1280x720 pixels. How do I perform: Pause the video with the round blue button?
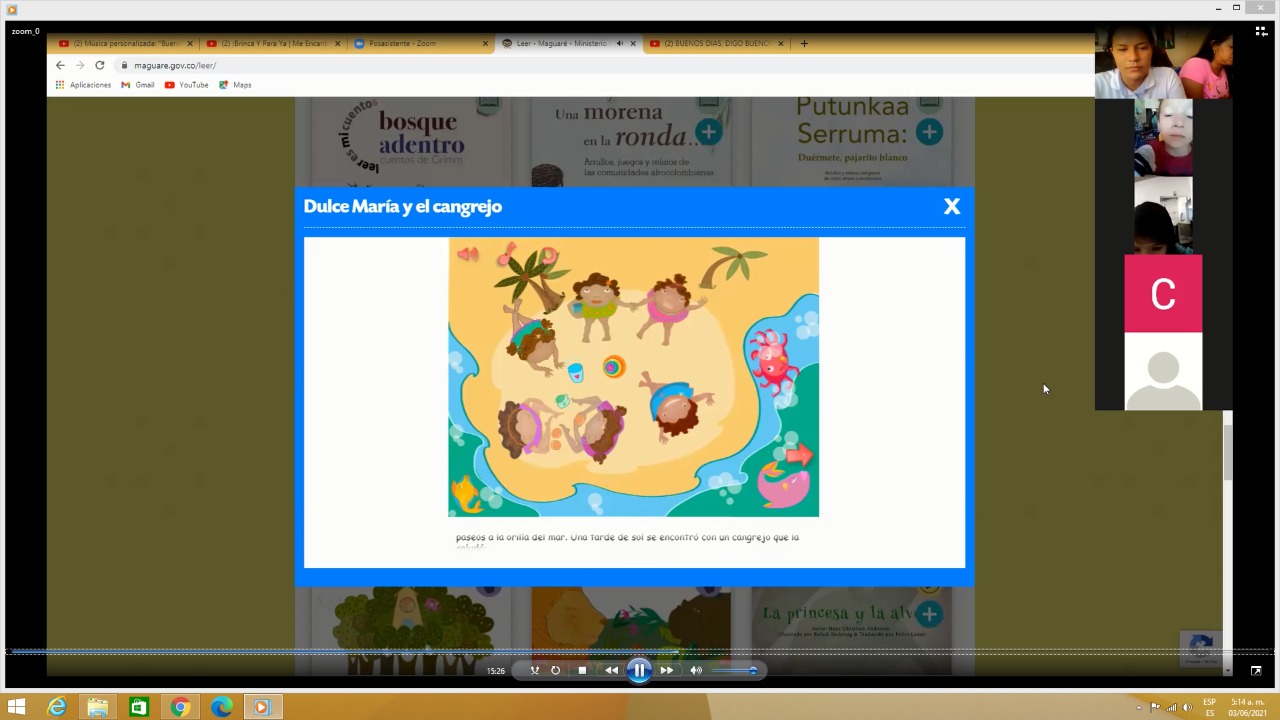[x=639, y=670]
